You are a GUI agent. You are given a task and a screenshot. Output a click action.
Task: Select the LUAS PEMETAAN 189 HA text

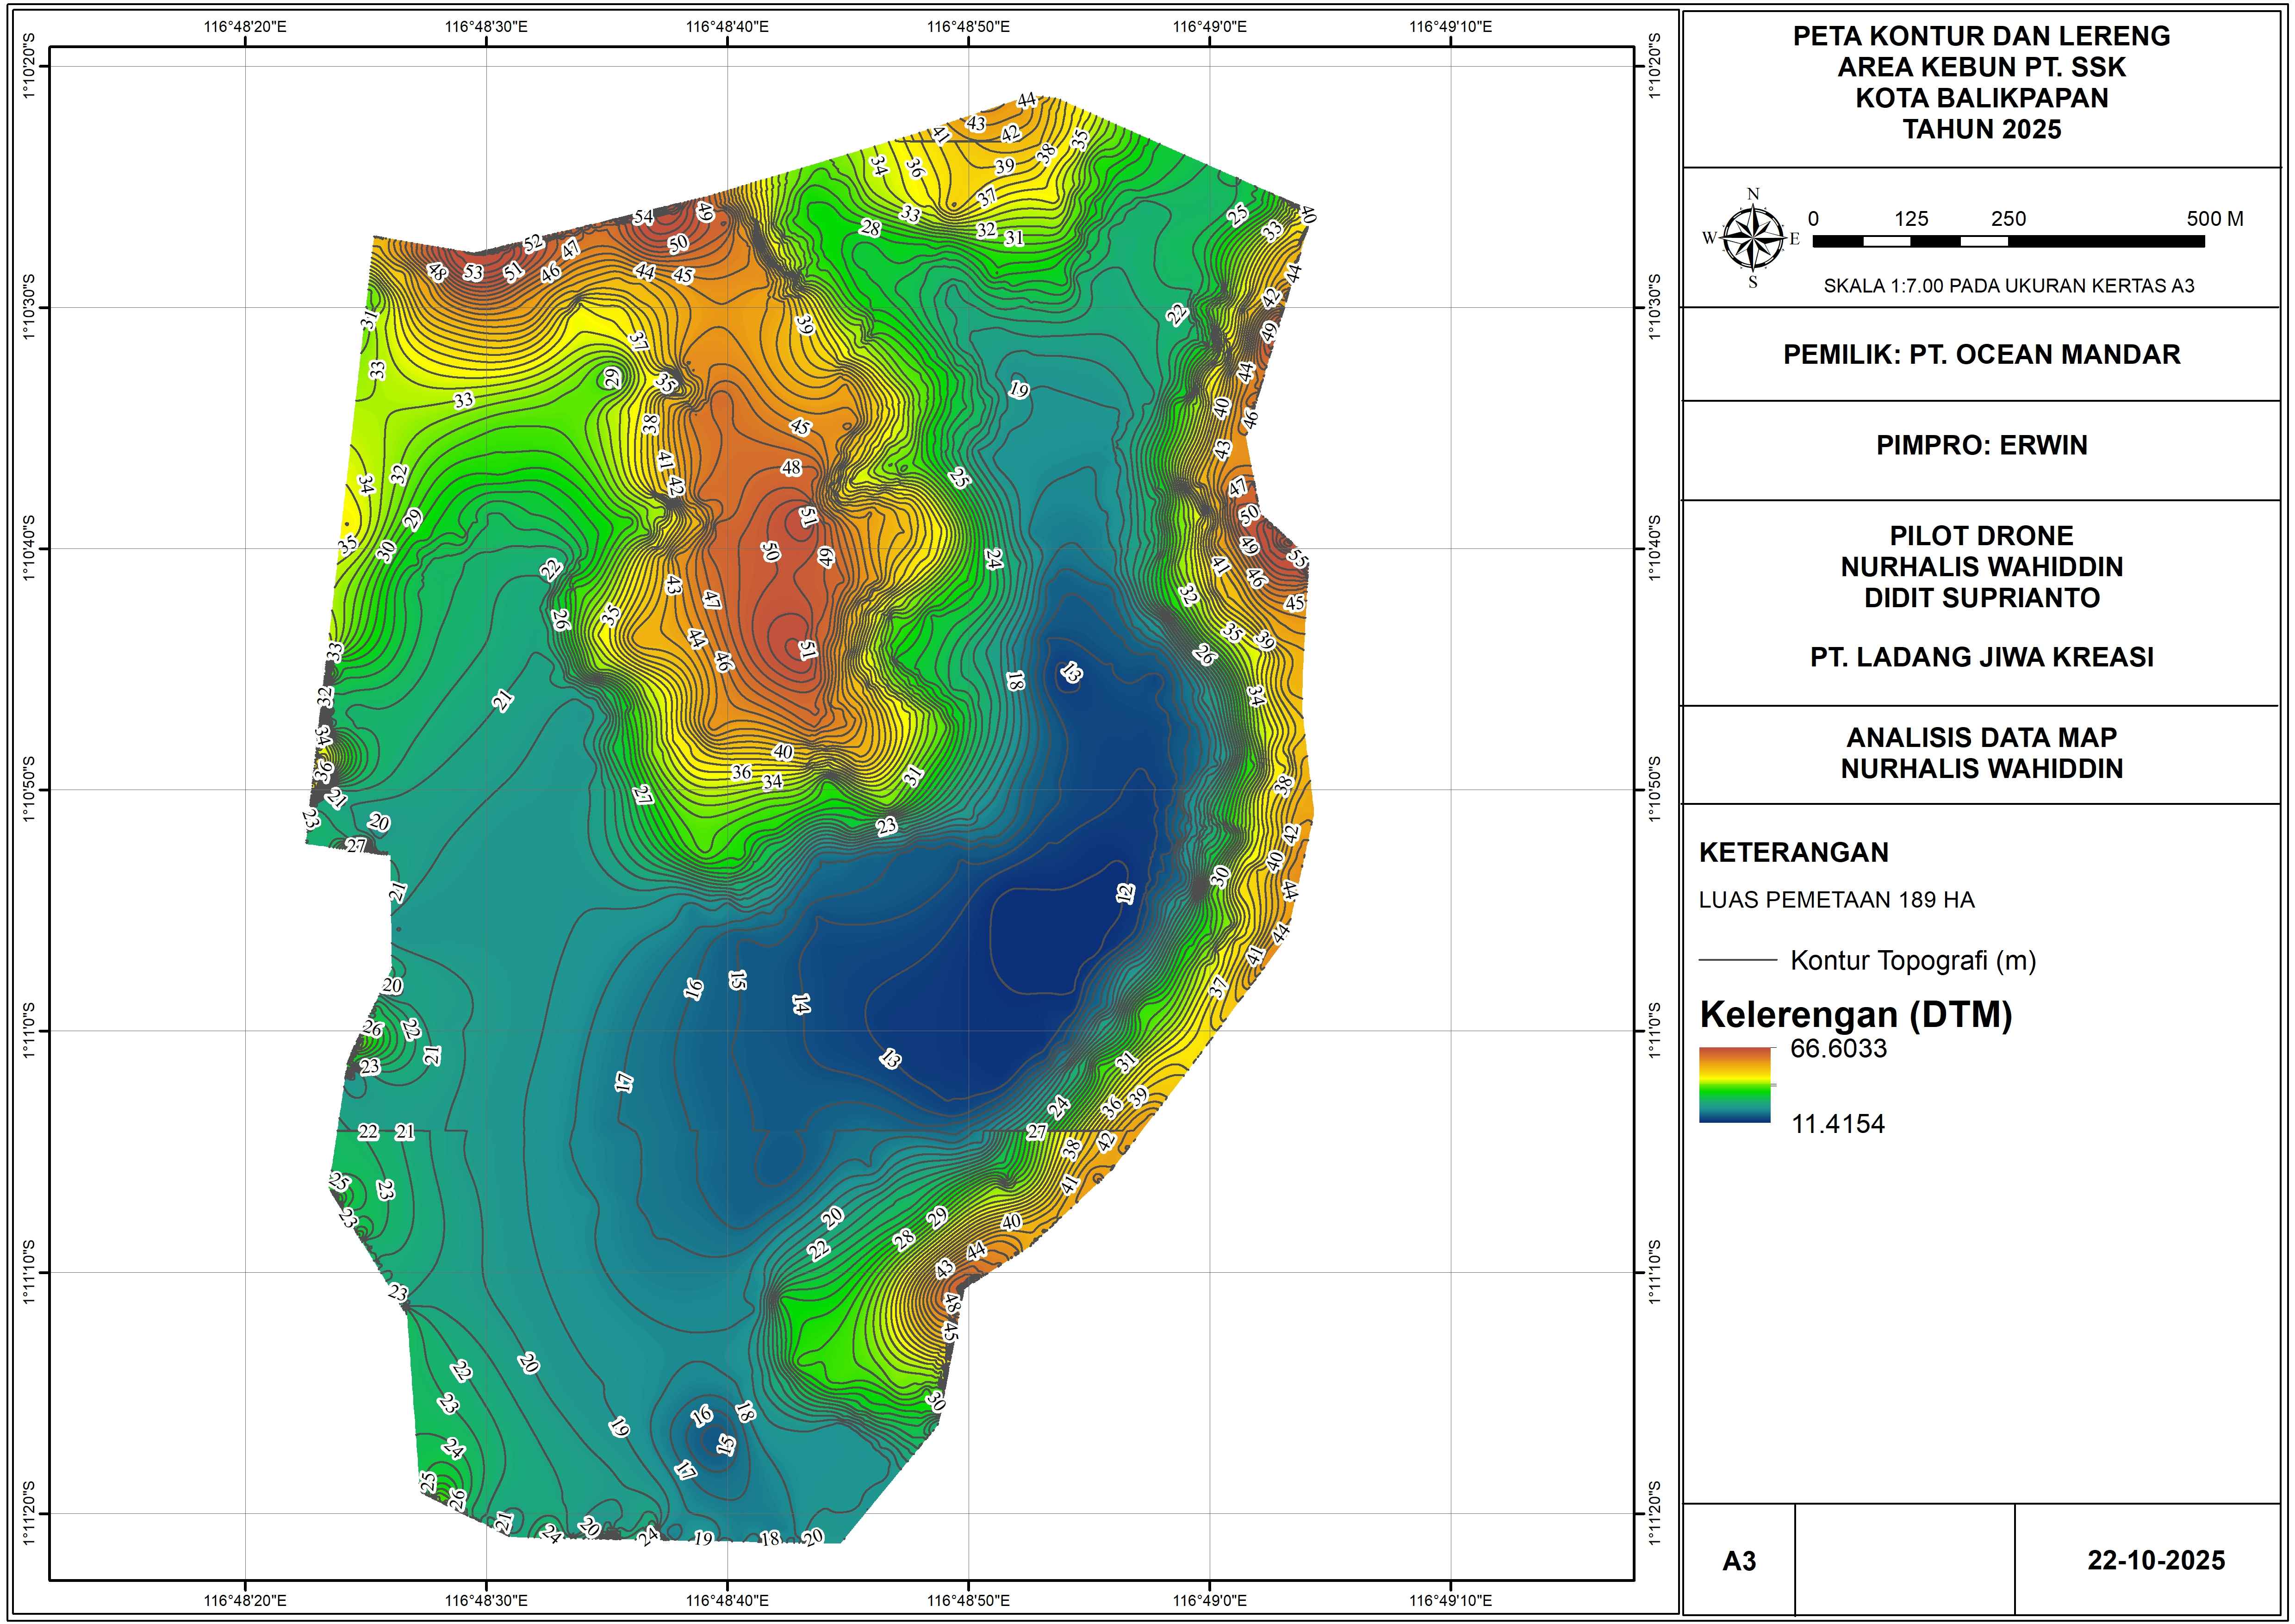(x=1836, y=900)
